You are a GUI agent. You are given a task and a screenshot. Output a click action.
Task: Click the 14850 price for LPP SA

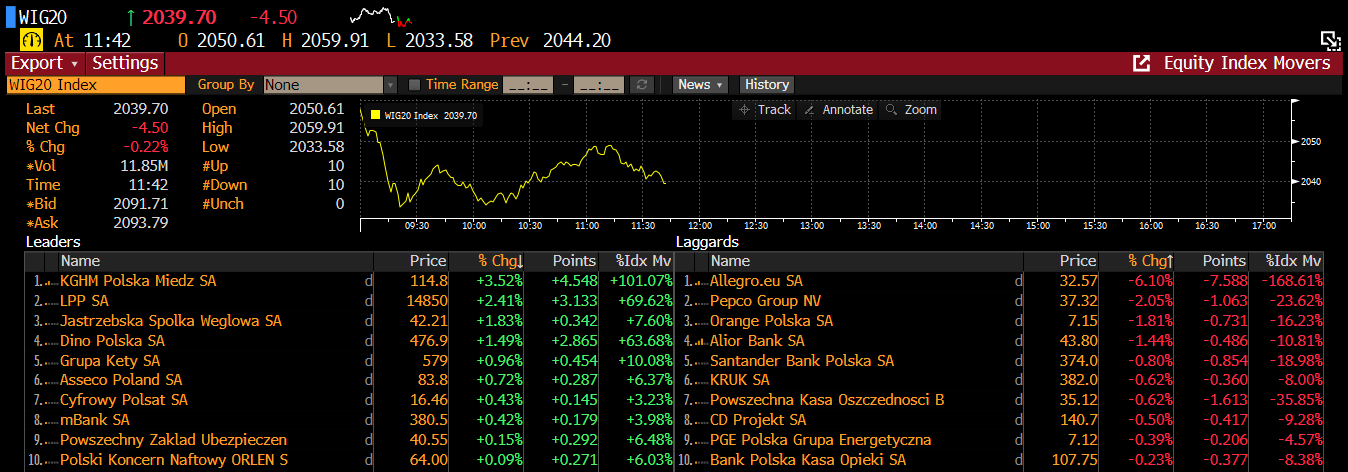[427, 301]
